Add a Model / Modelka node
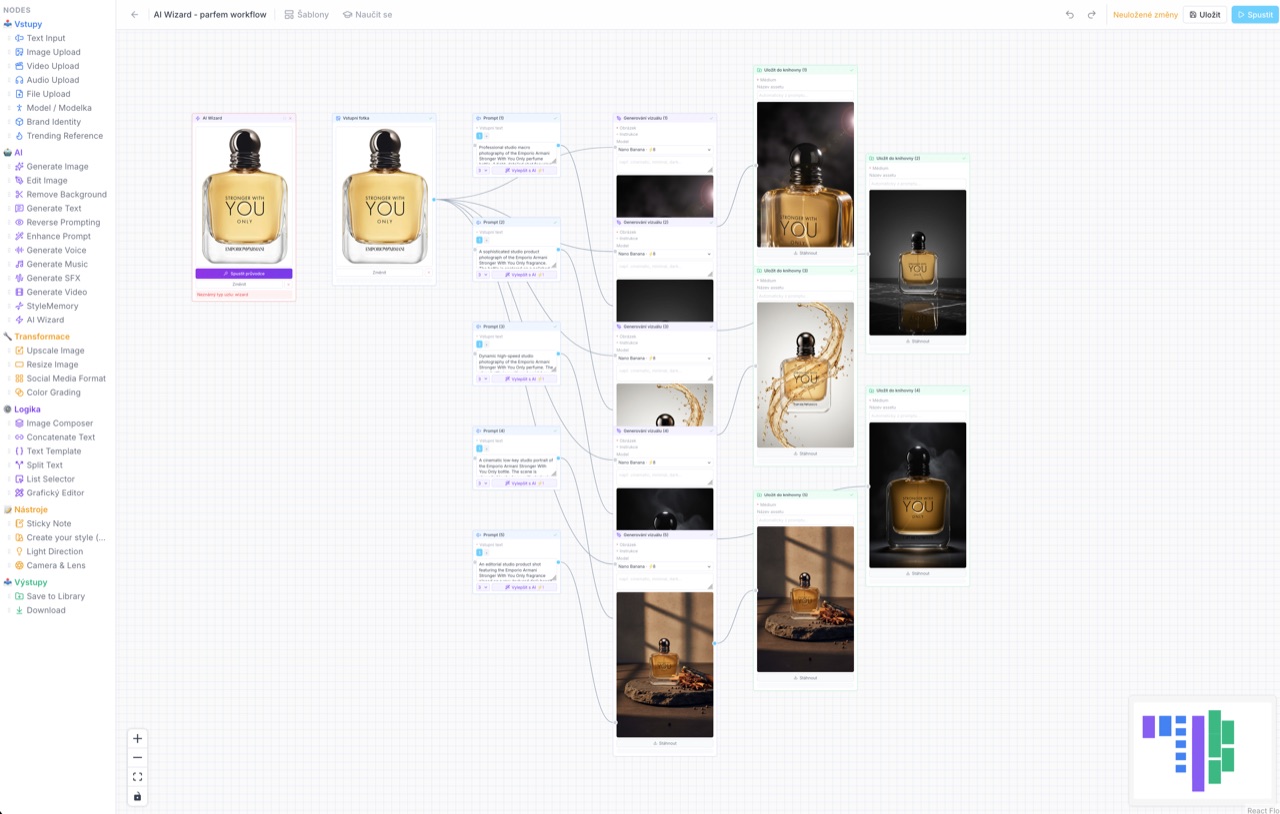This screenshot has height=814, width=1280. click(x=58, y=108)
